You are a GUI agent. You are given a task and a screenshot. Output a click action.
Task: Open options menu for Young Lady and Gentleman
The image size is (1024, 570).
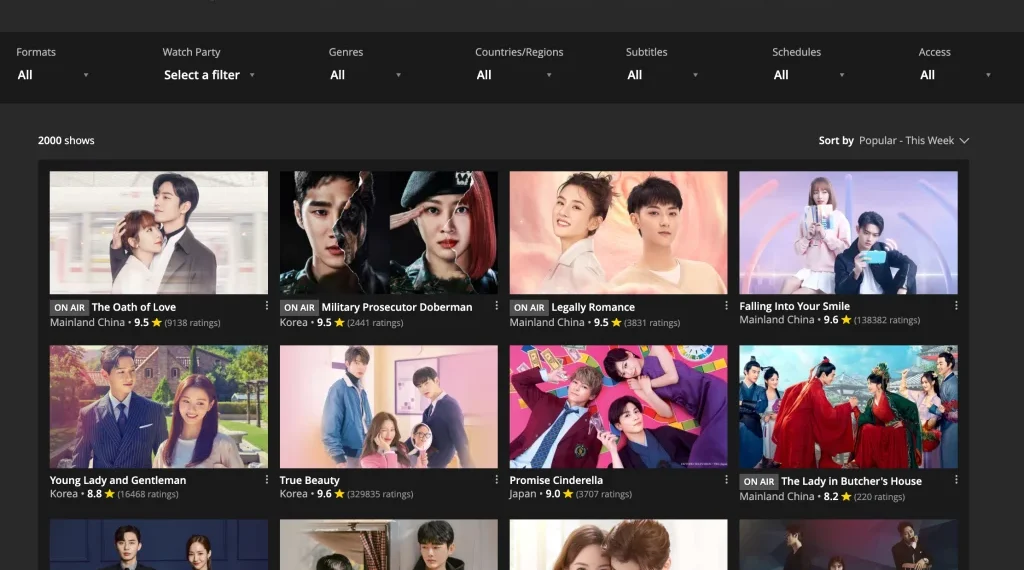click(266, 479)
